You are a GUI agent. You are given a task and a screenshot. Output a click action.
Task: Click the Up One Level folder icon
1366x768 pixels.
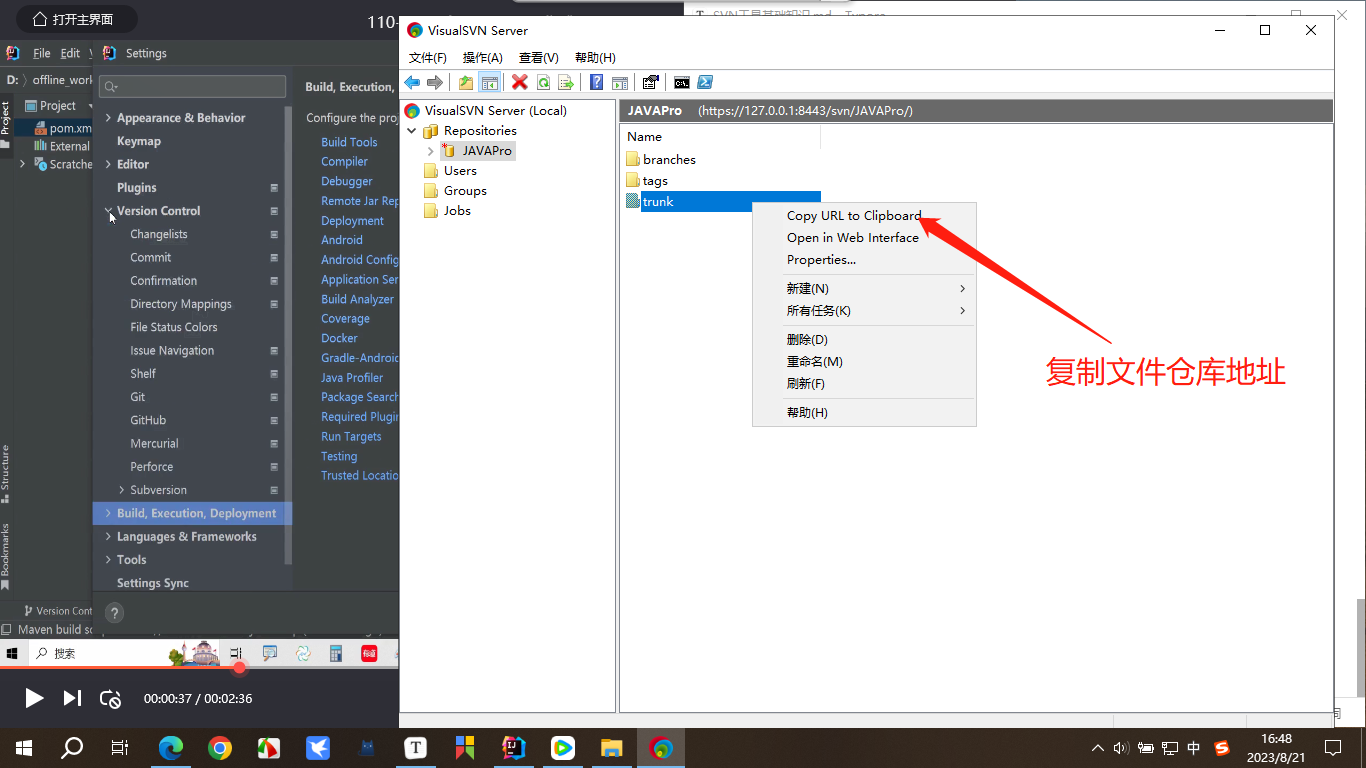(466, 82)
